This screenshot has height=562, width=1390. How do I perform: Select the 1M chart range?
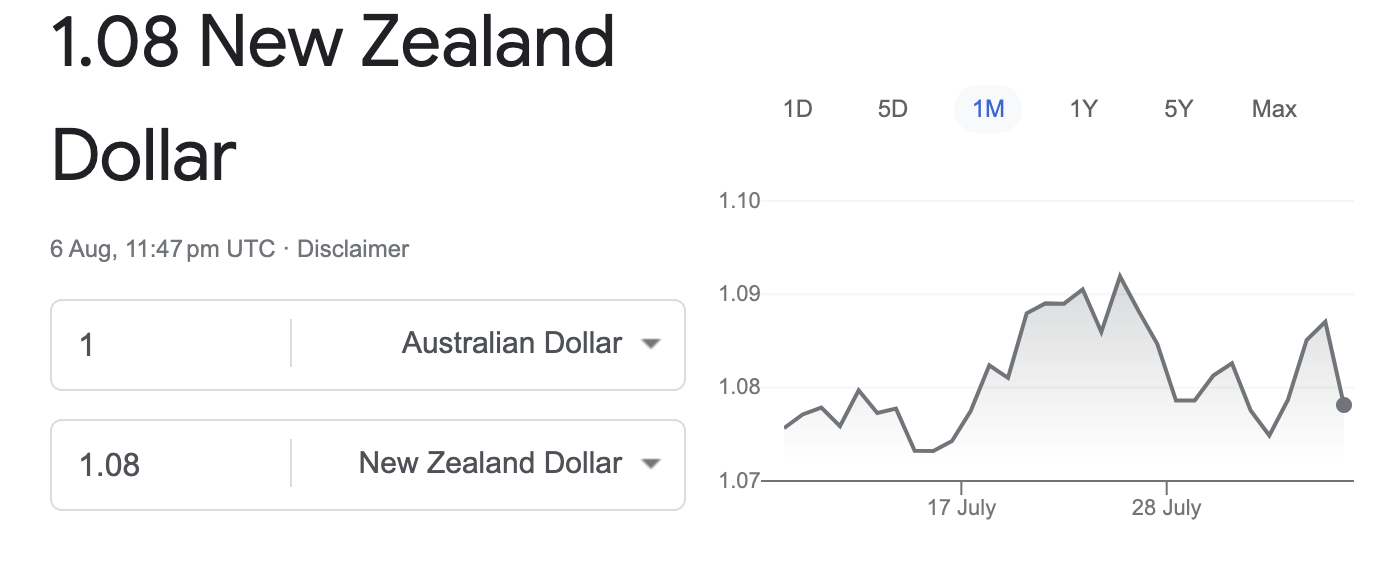point(988,109)
